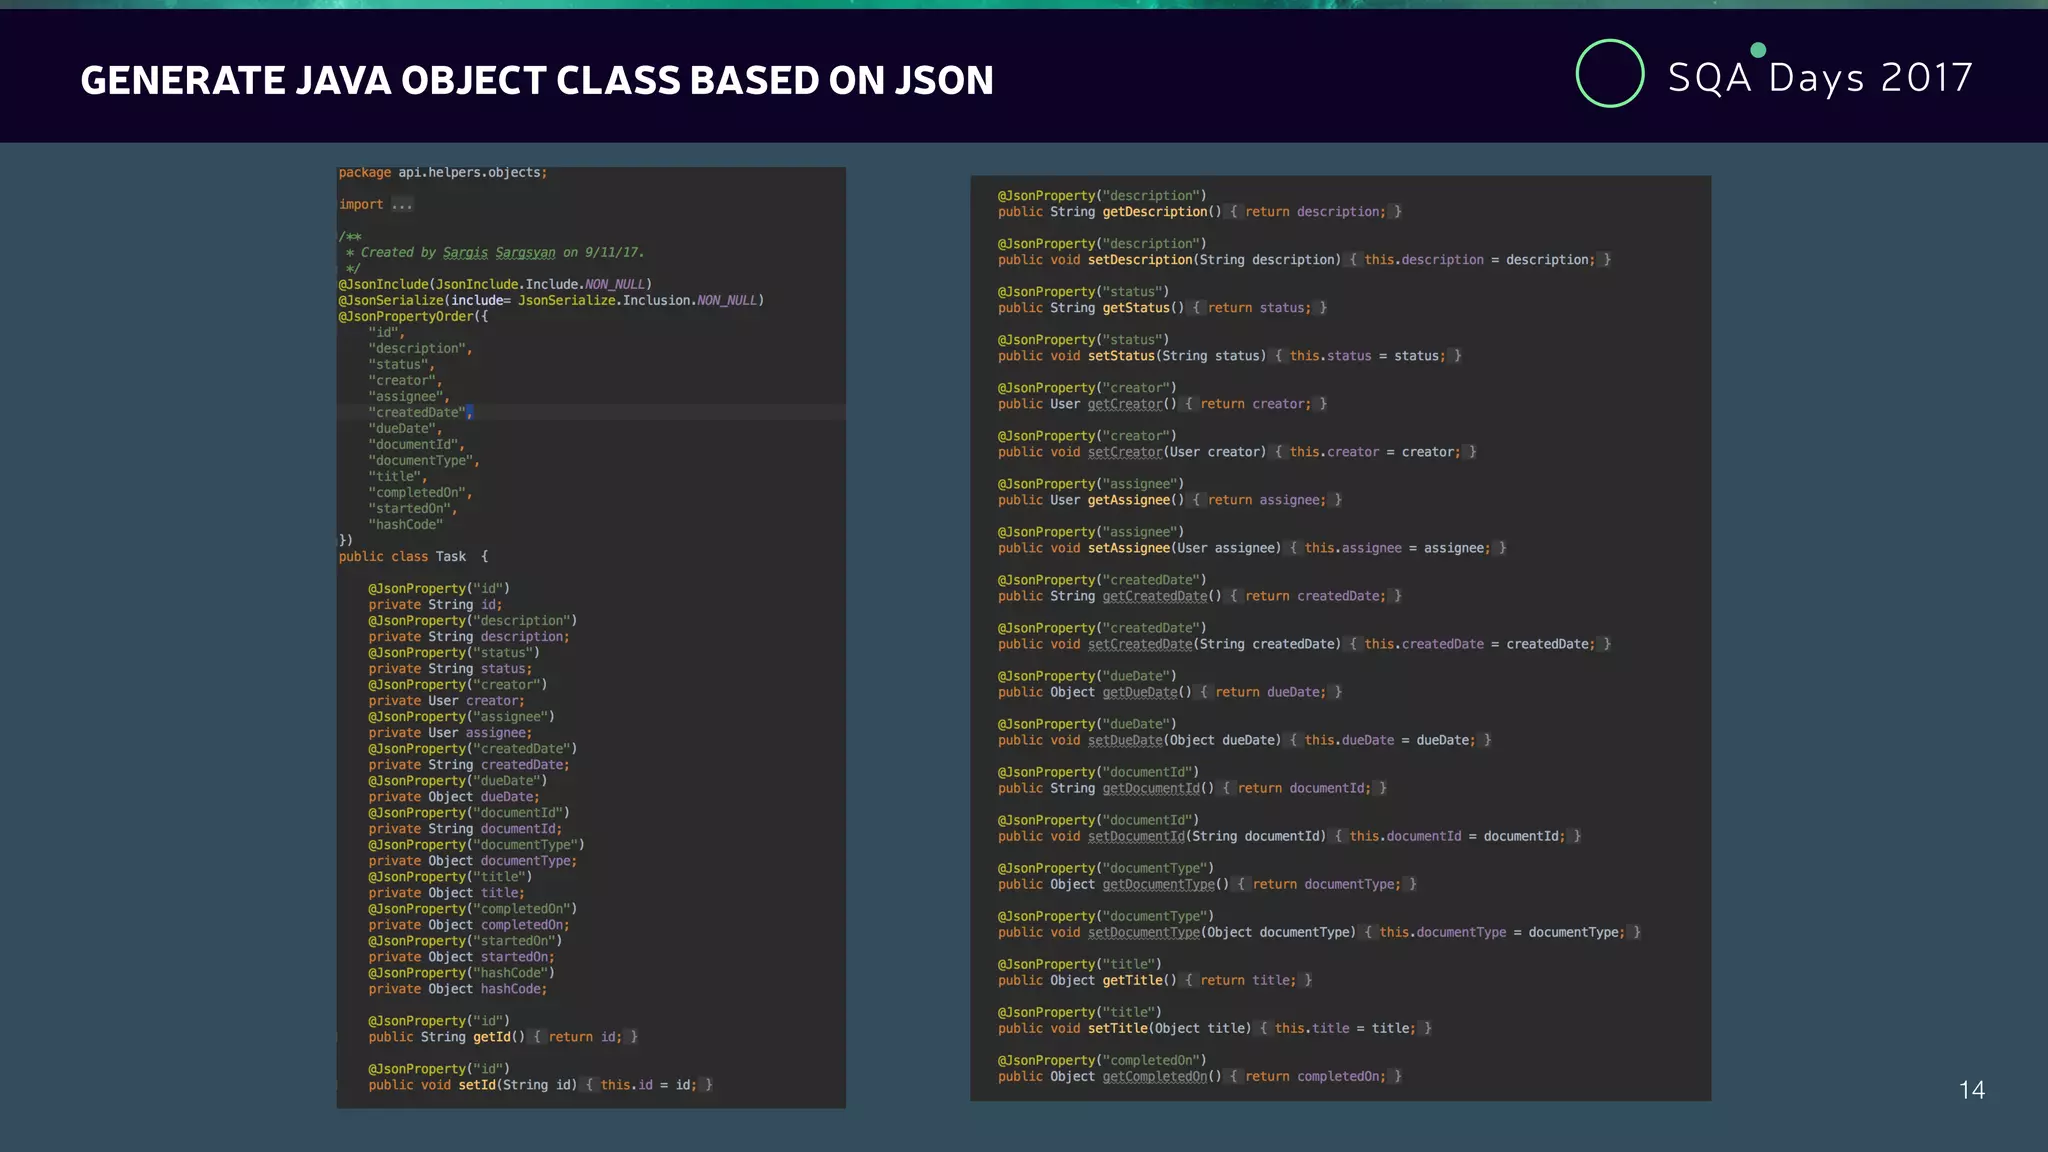This screenshot has height=1152, width=2048.
Task: Click the '@JsonInclude(JsonInclude.Include.NON_NULL)' annotation
Action: pos(495,285)
